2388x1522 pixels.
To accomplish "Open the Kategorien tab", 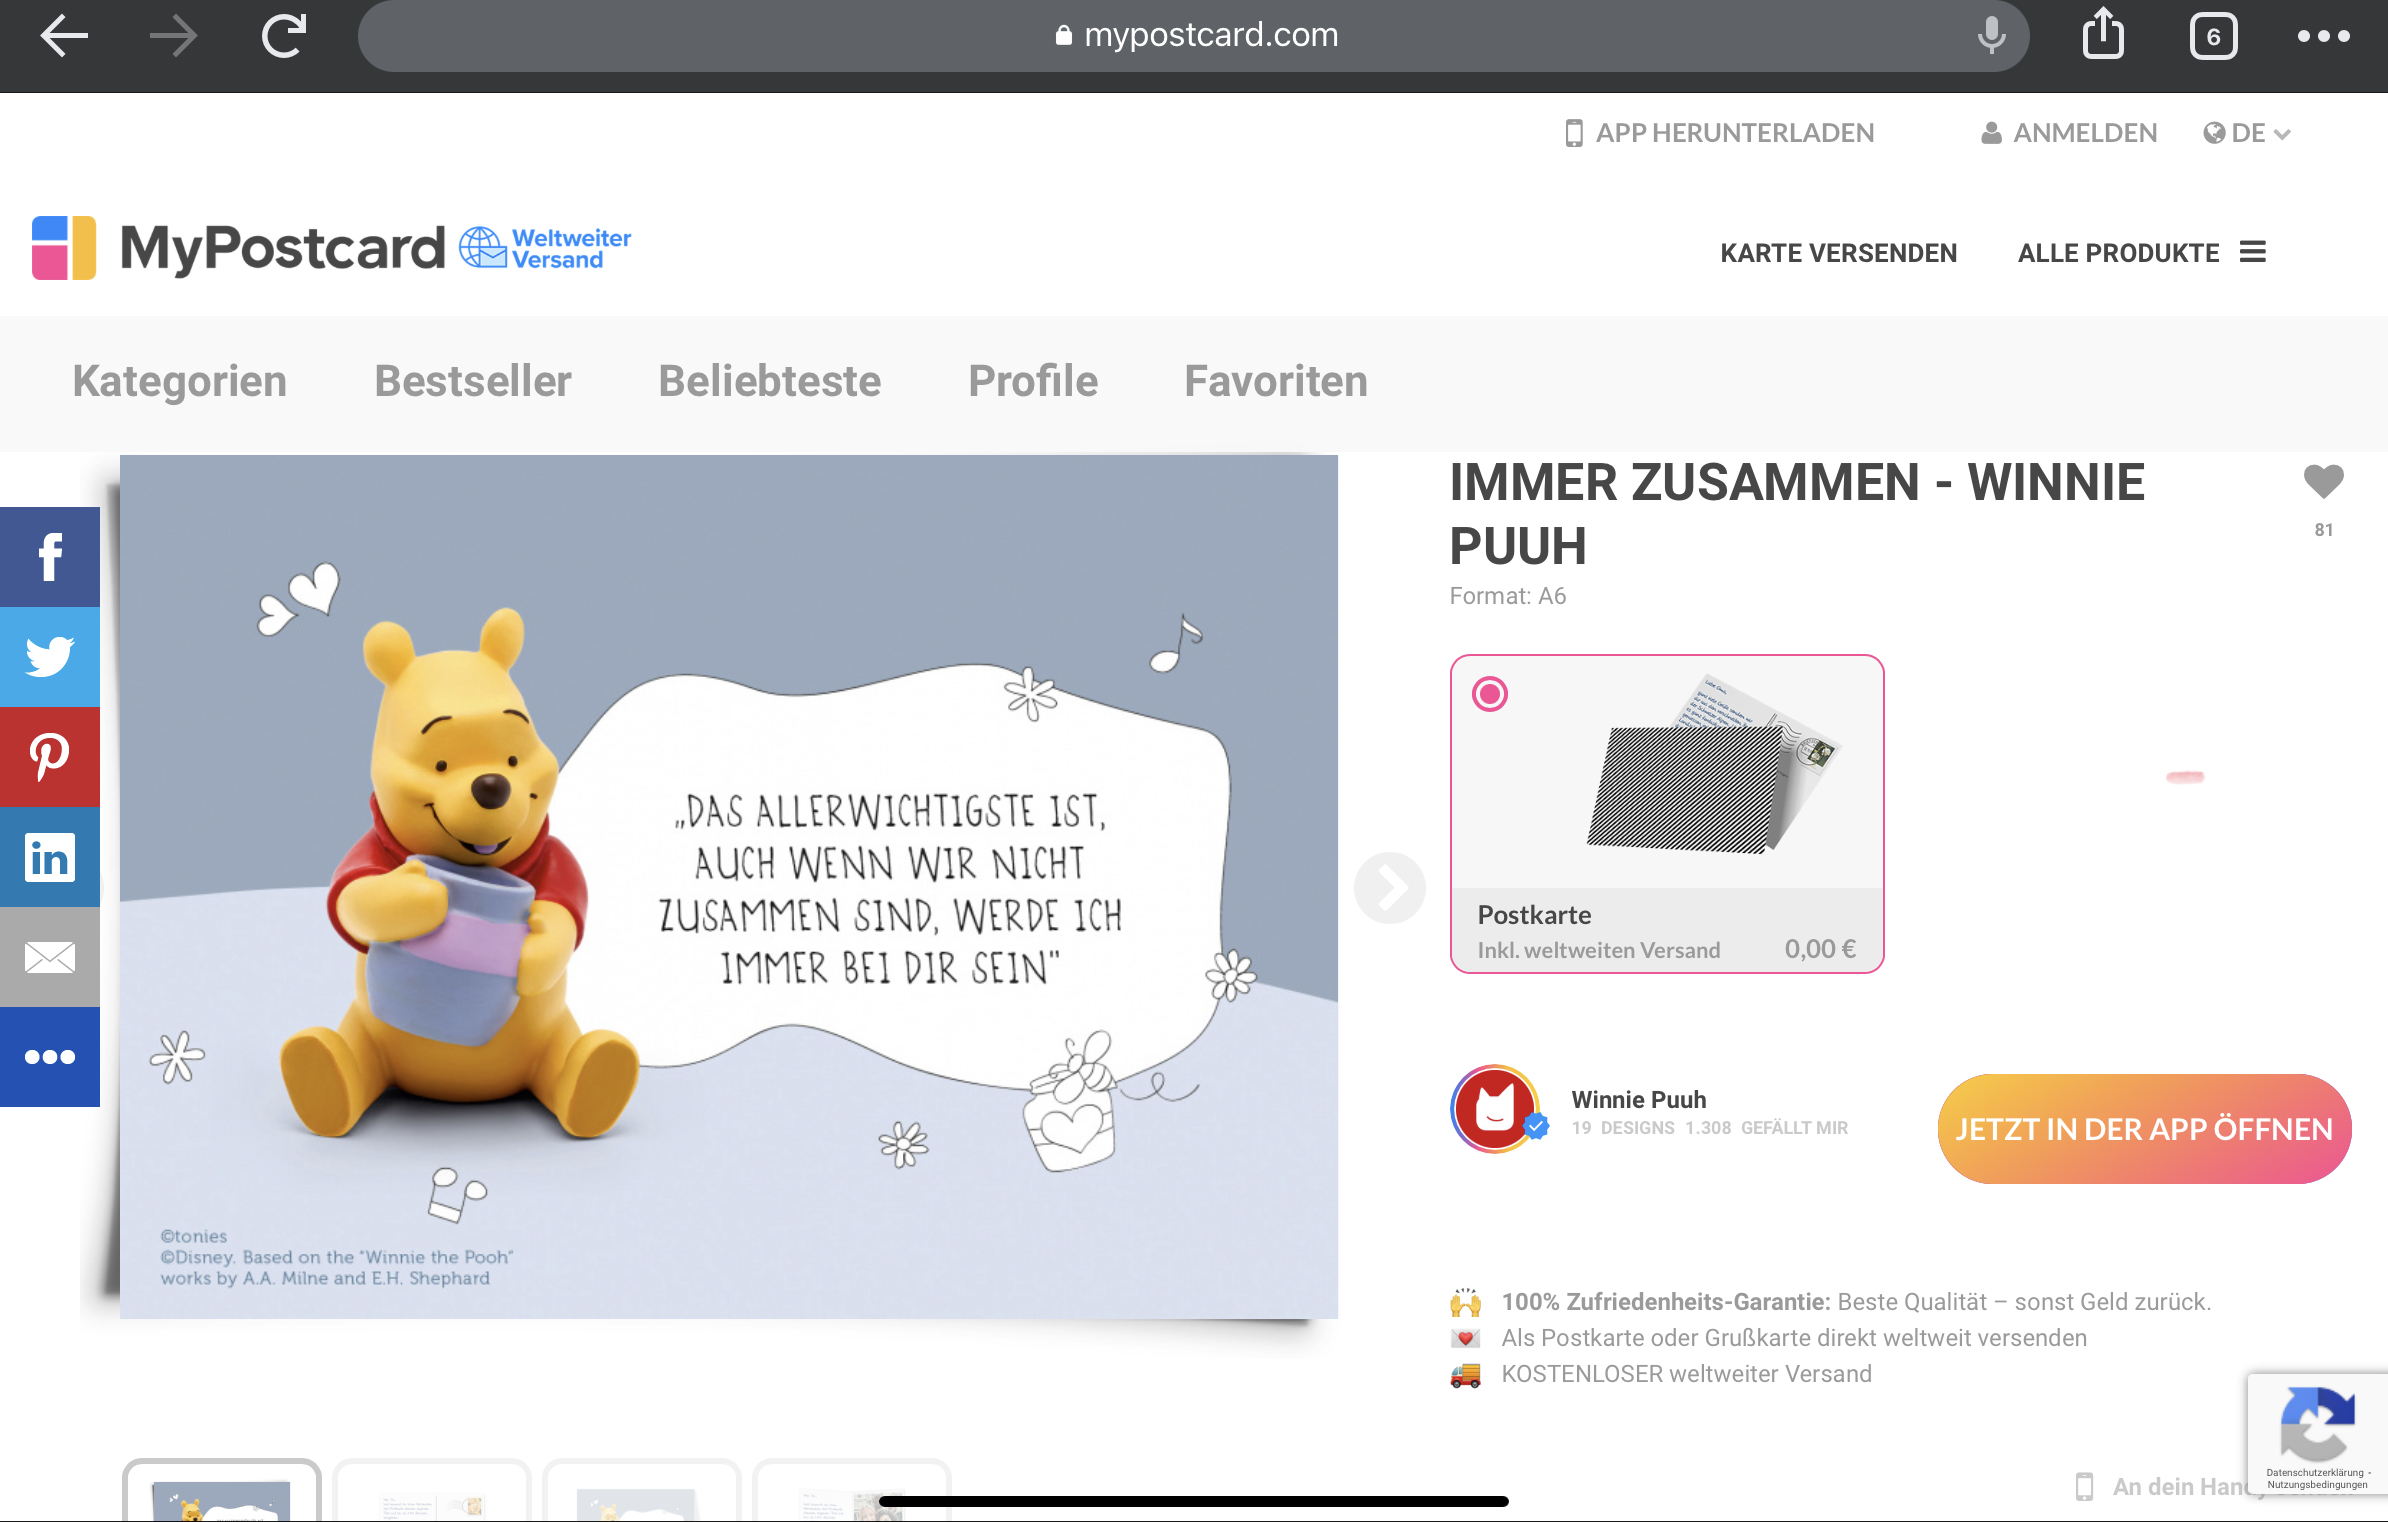I will point(180,381).
